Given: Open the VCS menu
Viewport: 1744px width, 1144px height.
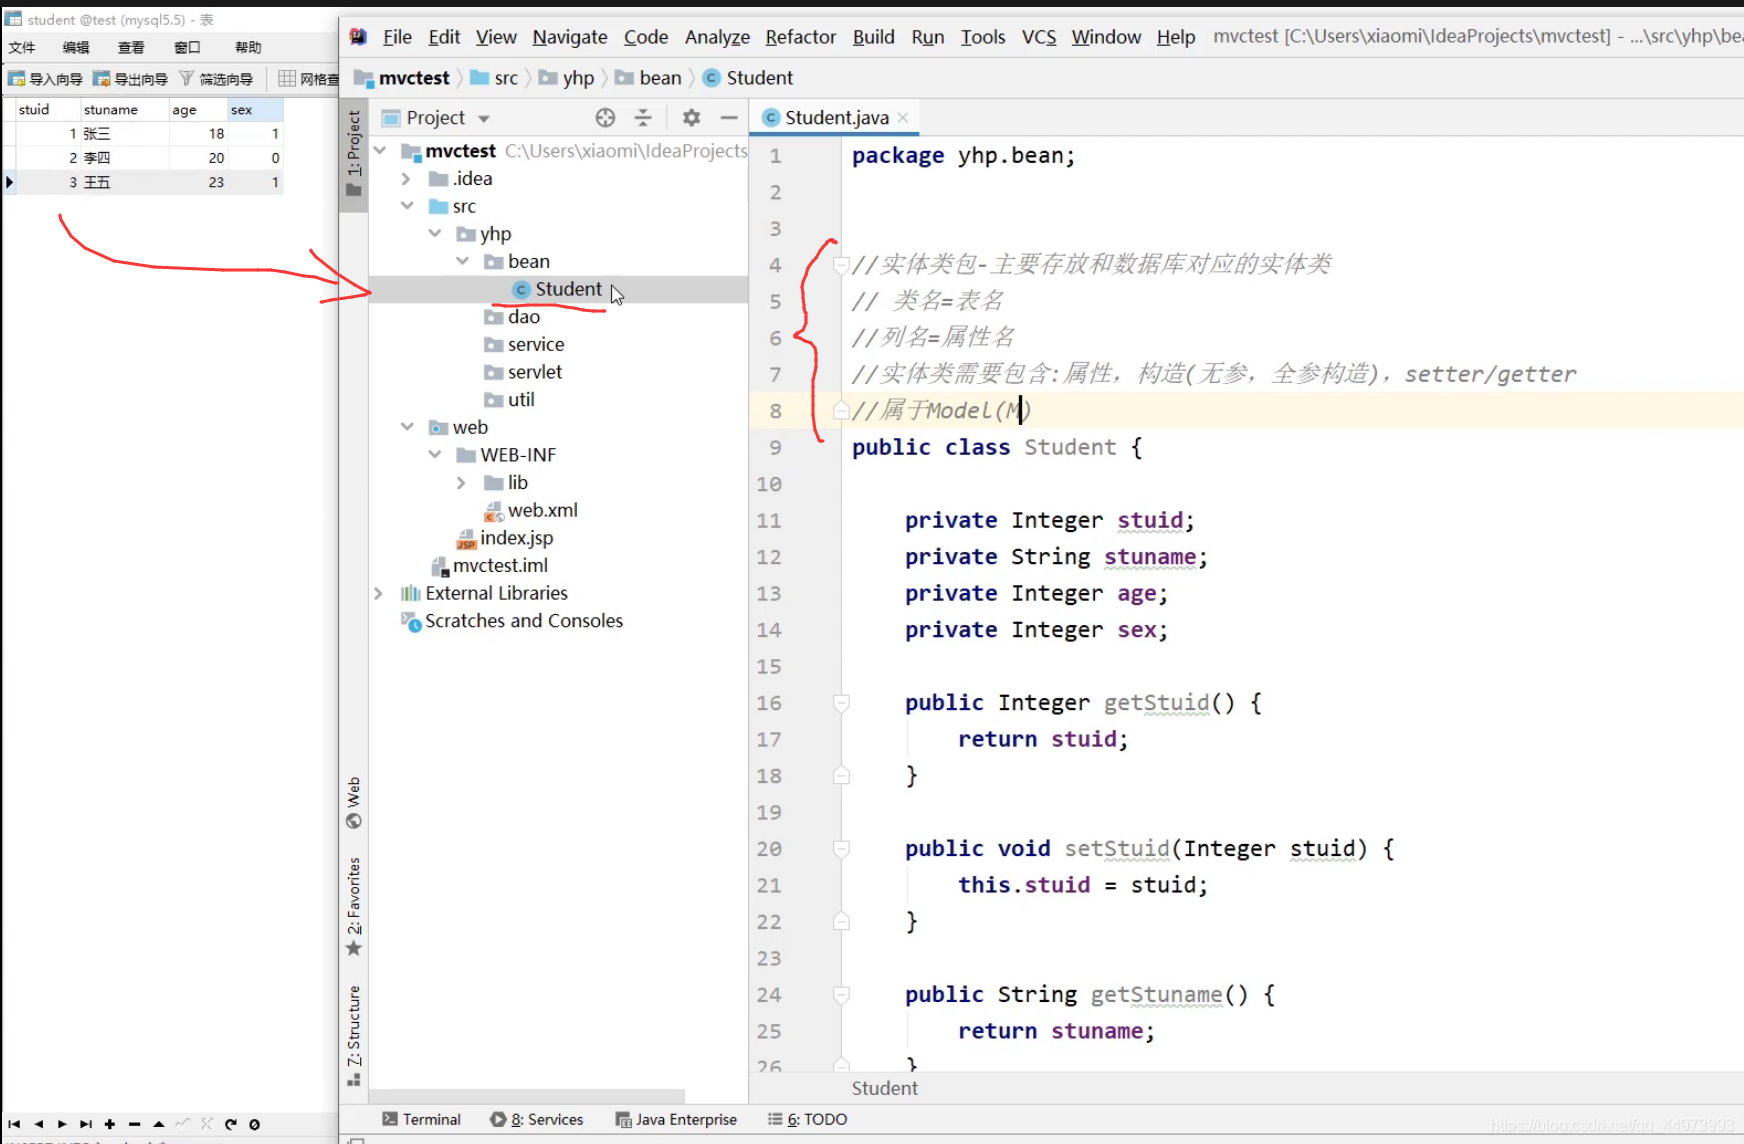Looking at the screenshot, I should click(x=1039, y=37).
